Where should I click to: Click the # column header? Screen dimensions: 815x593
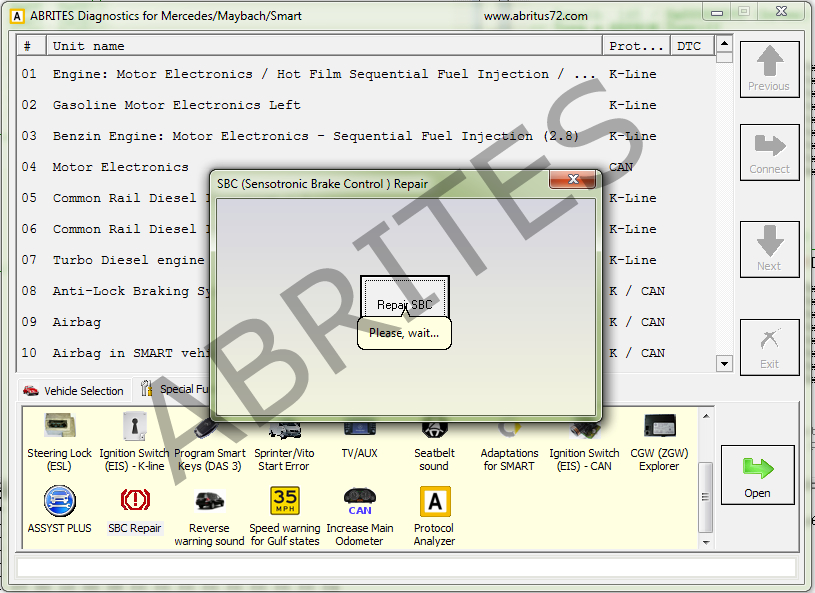tap(31, 46)
